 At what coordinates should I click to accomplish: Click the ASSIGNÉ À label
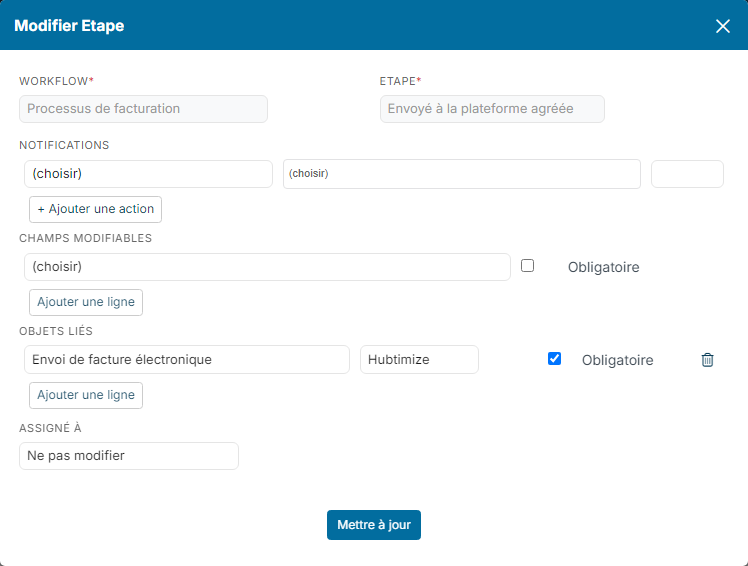[50, 428]
